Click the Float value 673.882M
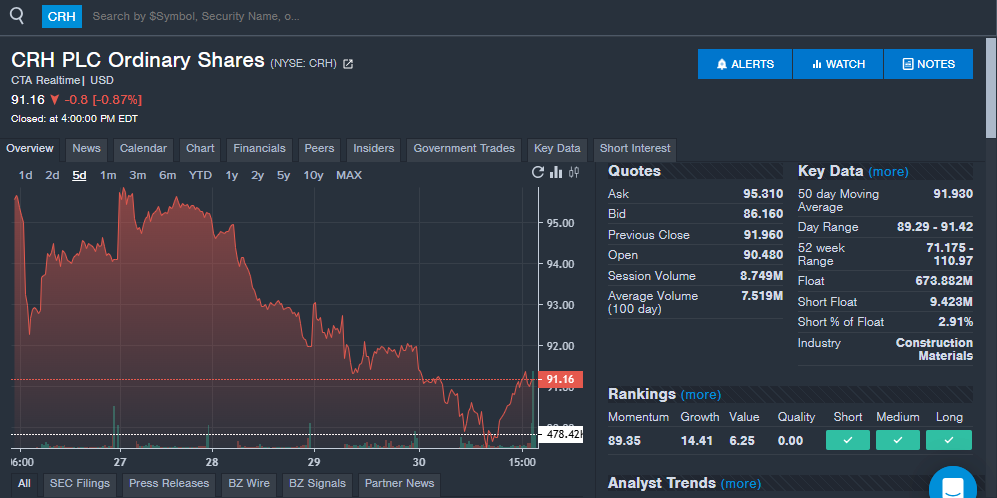 coord(944,281)
